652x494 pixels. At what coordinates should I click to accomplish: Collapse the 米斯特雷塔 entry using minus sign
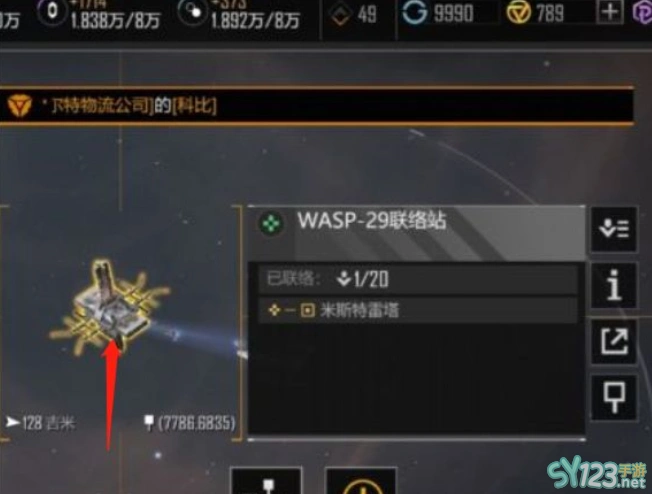291,310
